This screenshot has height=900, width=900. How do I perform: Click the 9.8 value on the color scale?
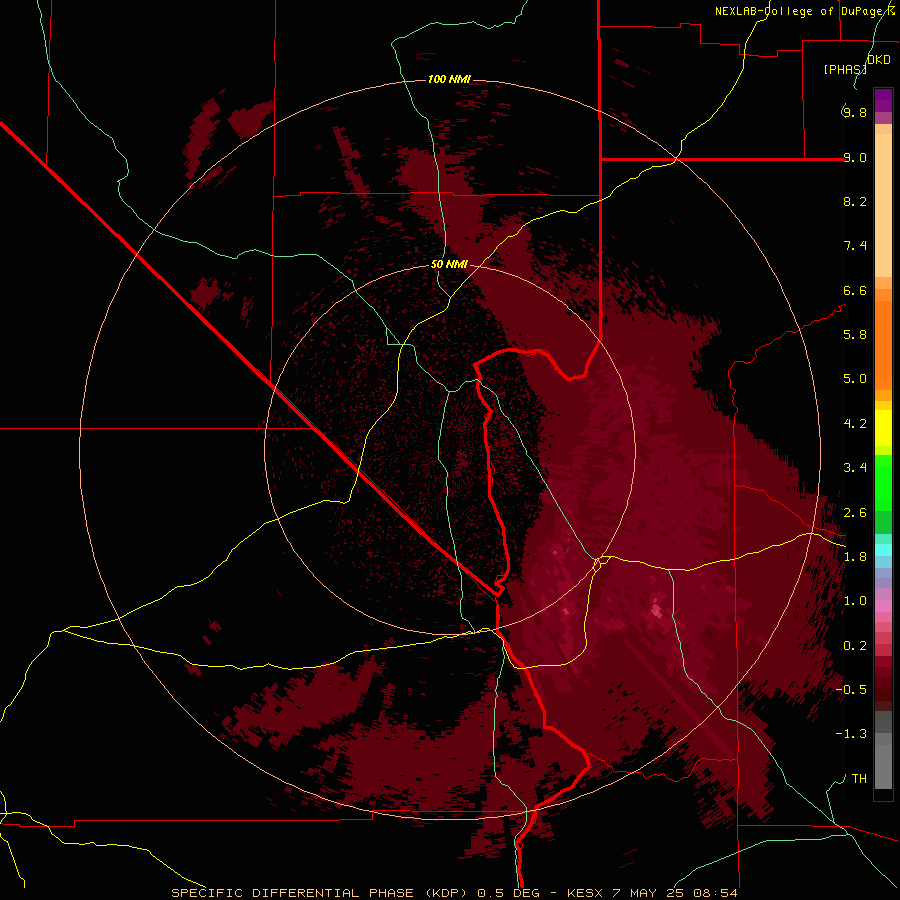tap(855, 112)
